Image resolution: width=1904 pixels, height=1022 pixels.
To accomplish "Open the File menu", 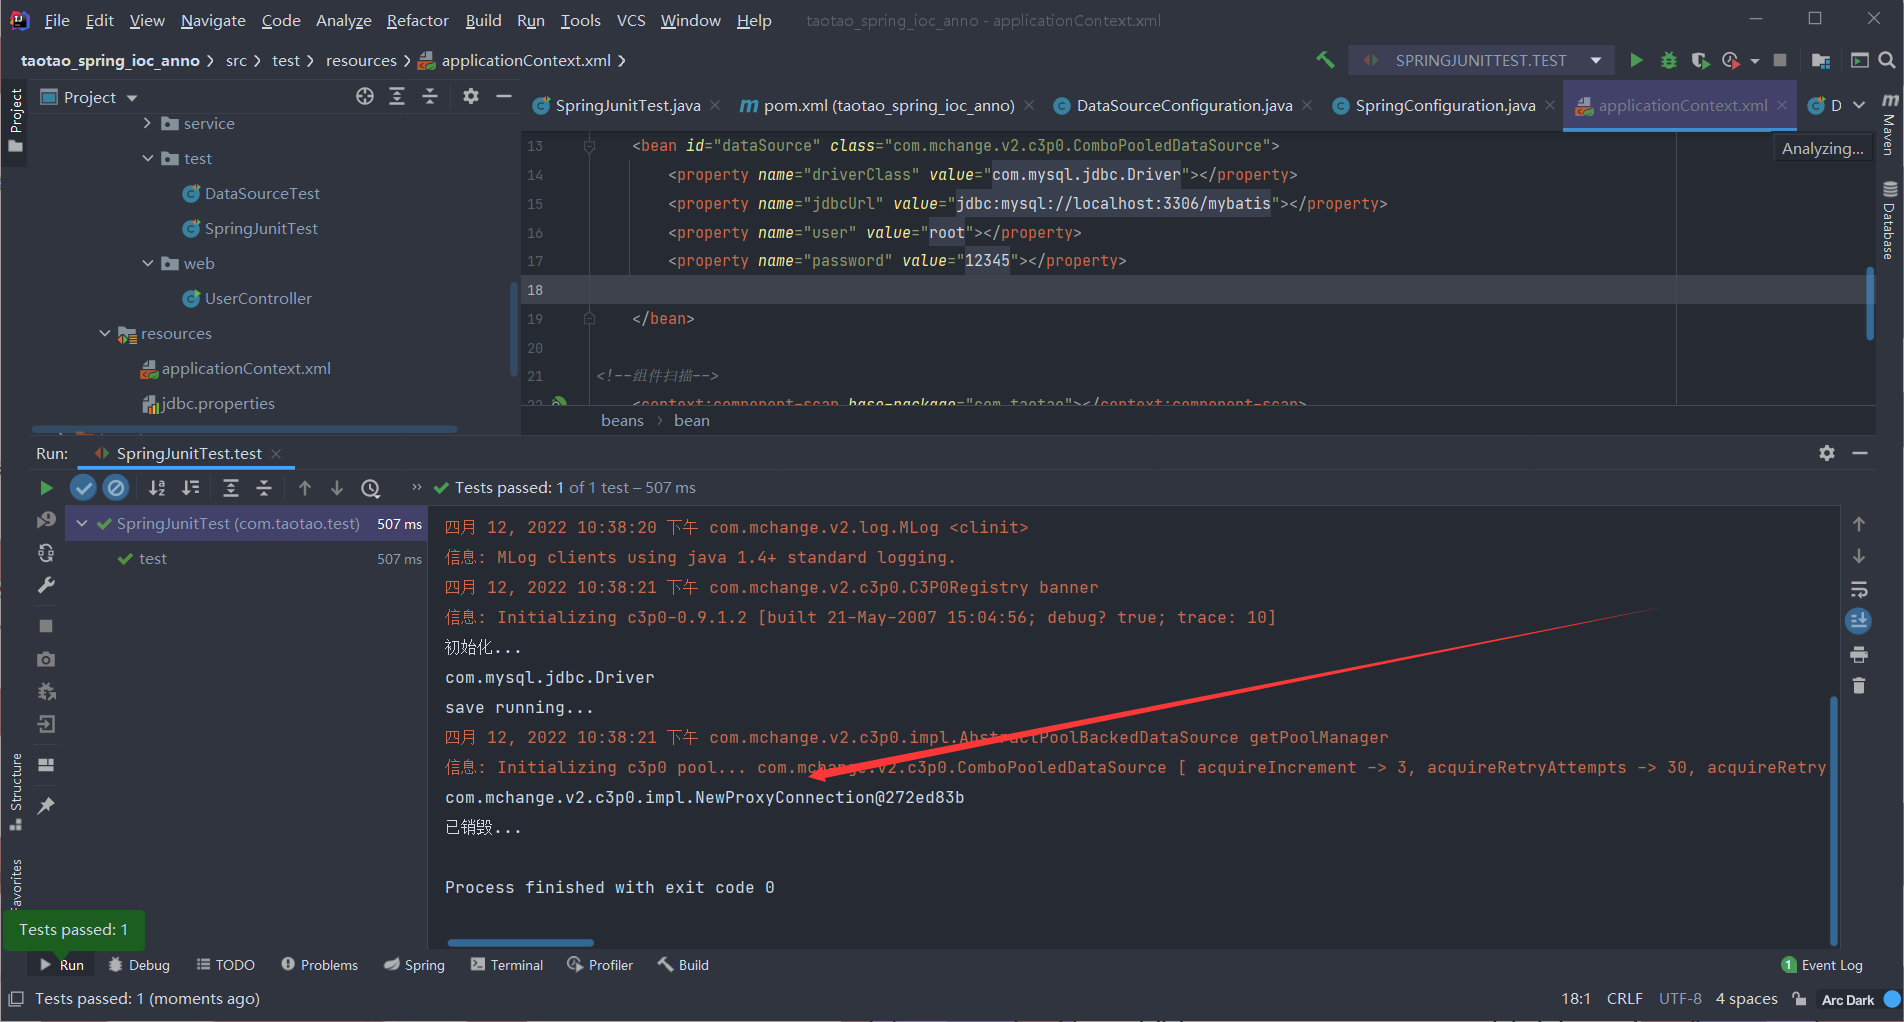I will tap(57, 20).
